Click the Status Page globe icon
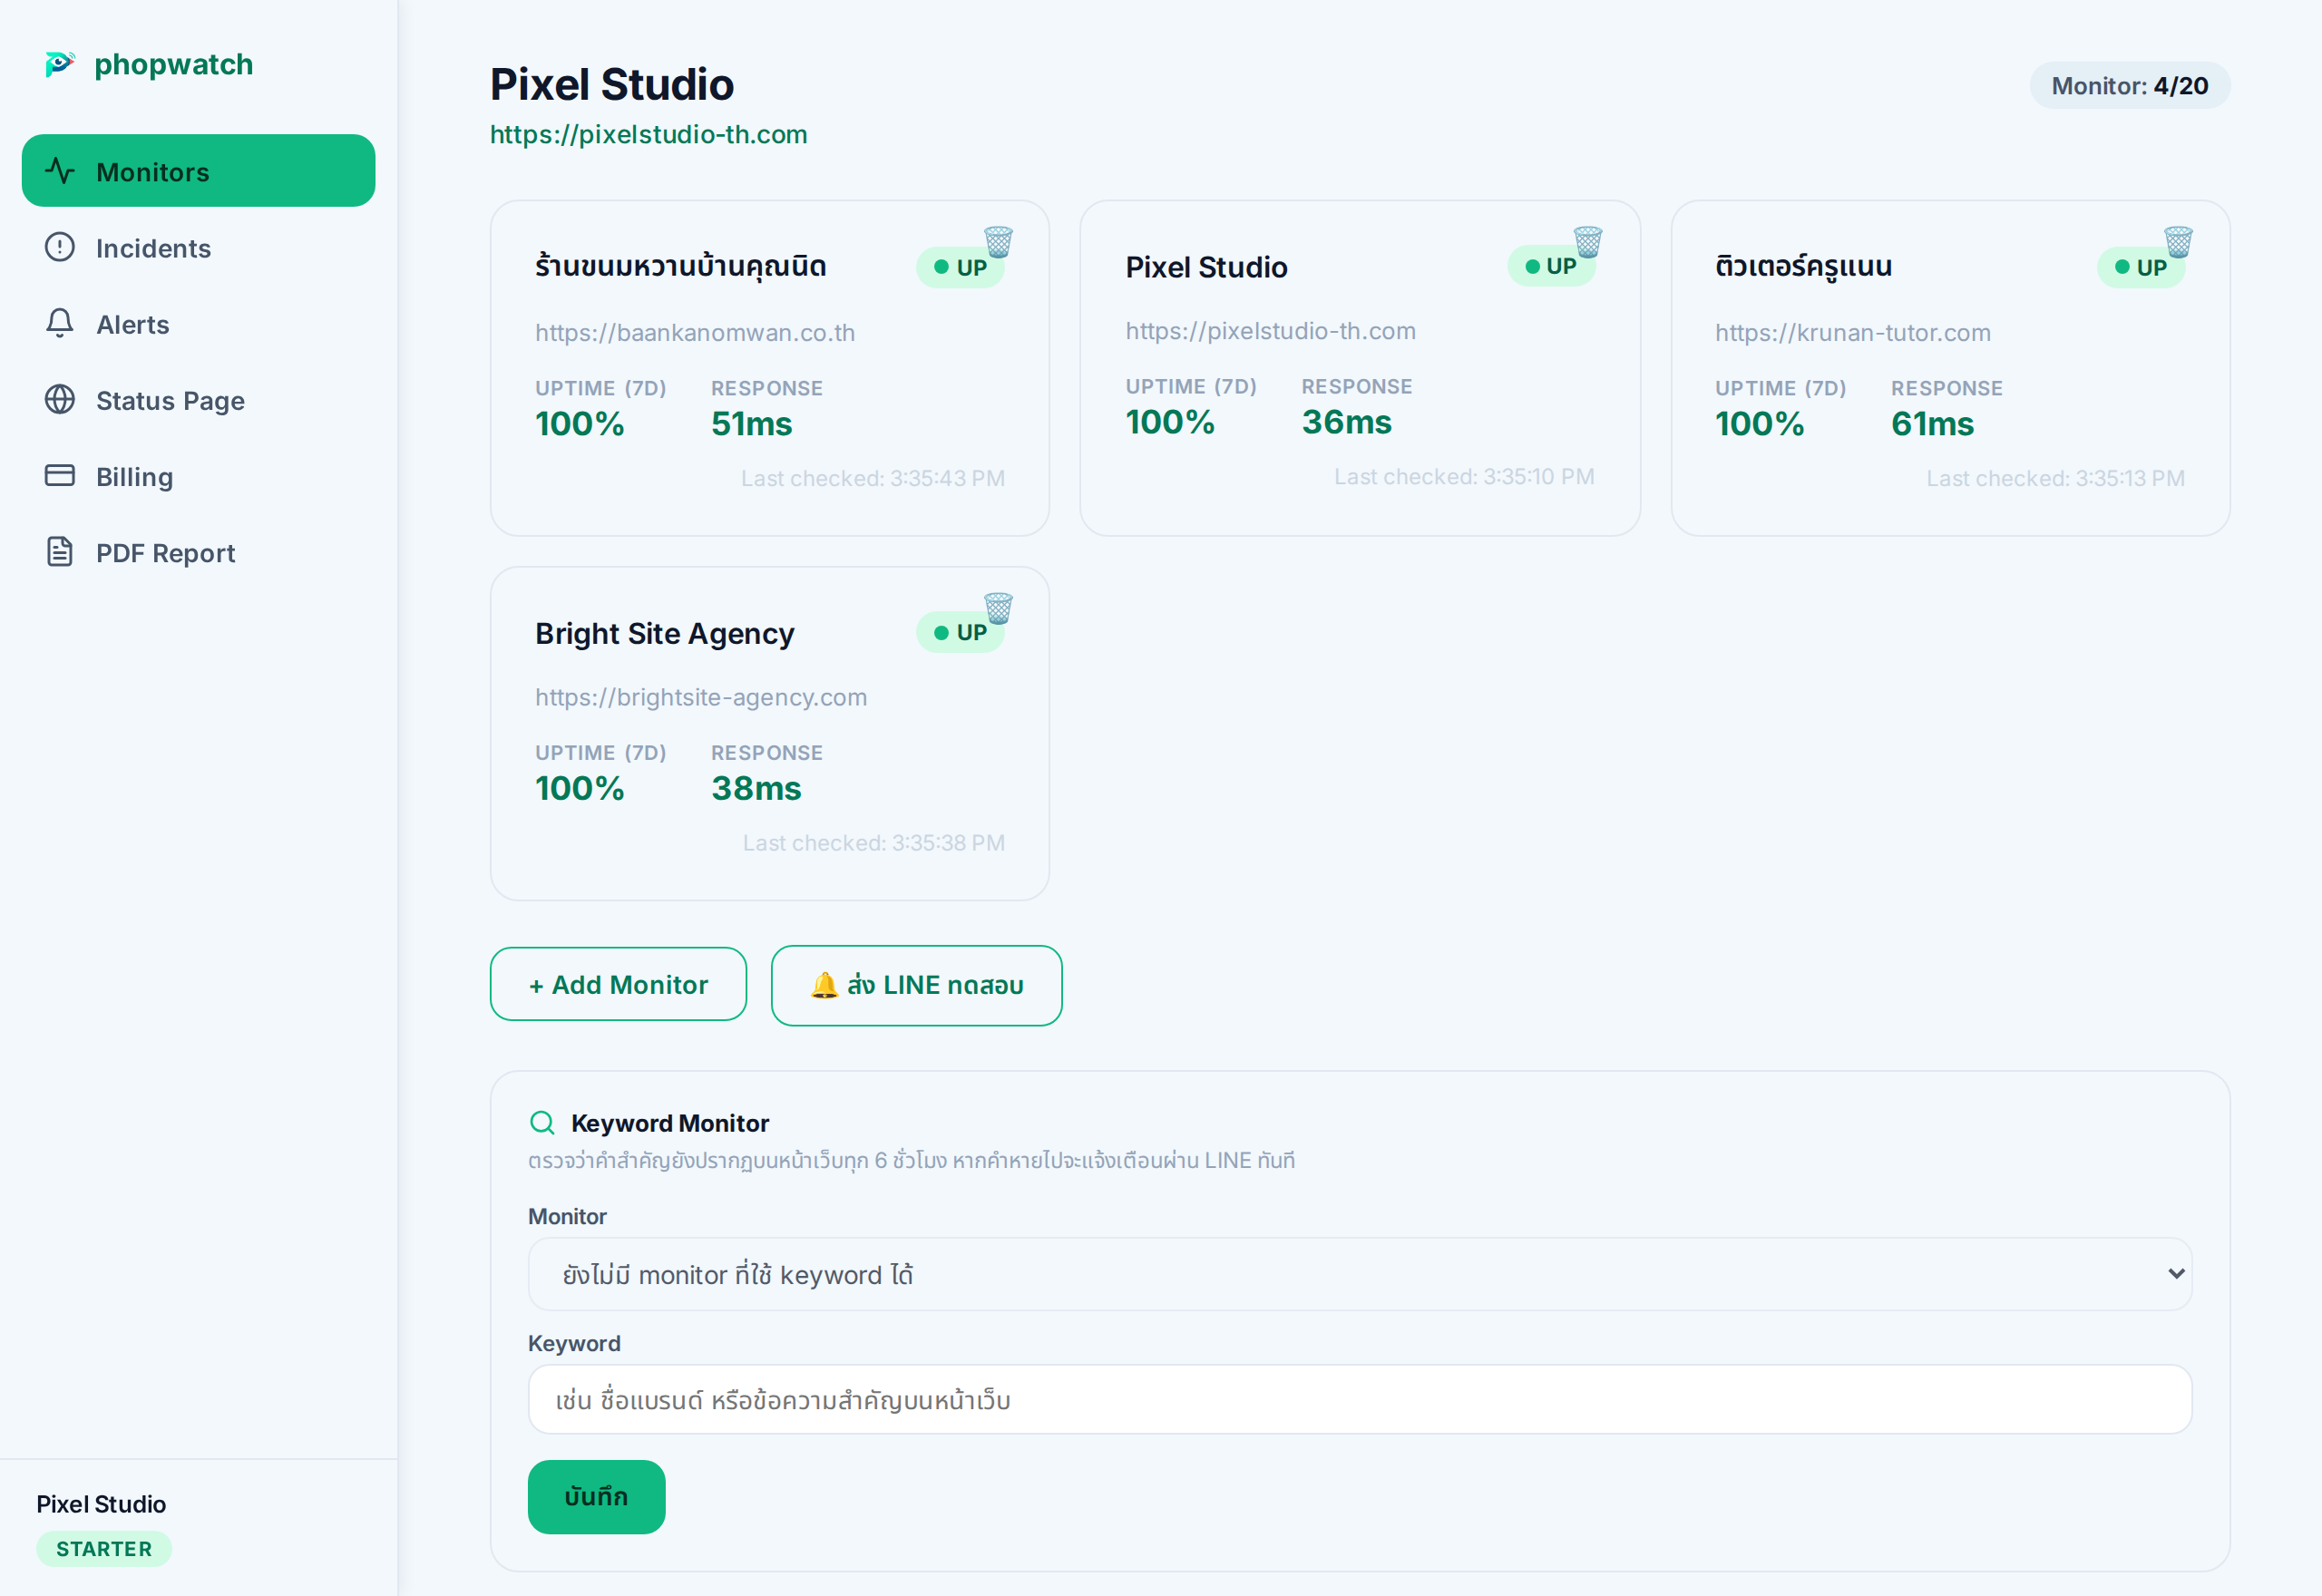The image size is (2322, 1596). click(x=60, y=399)
